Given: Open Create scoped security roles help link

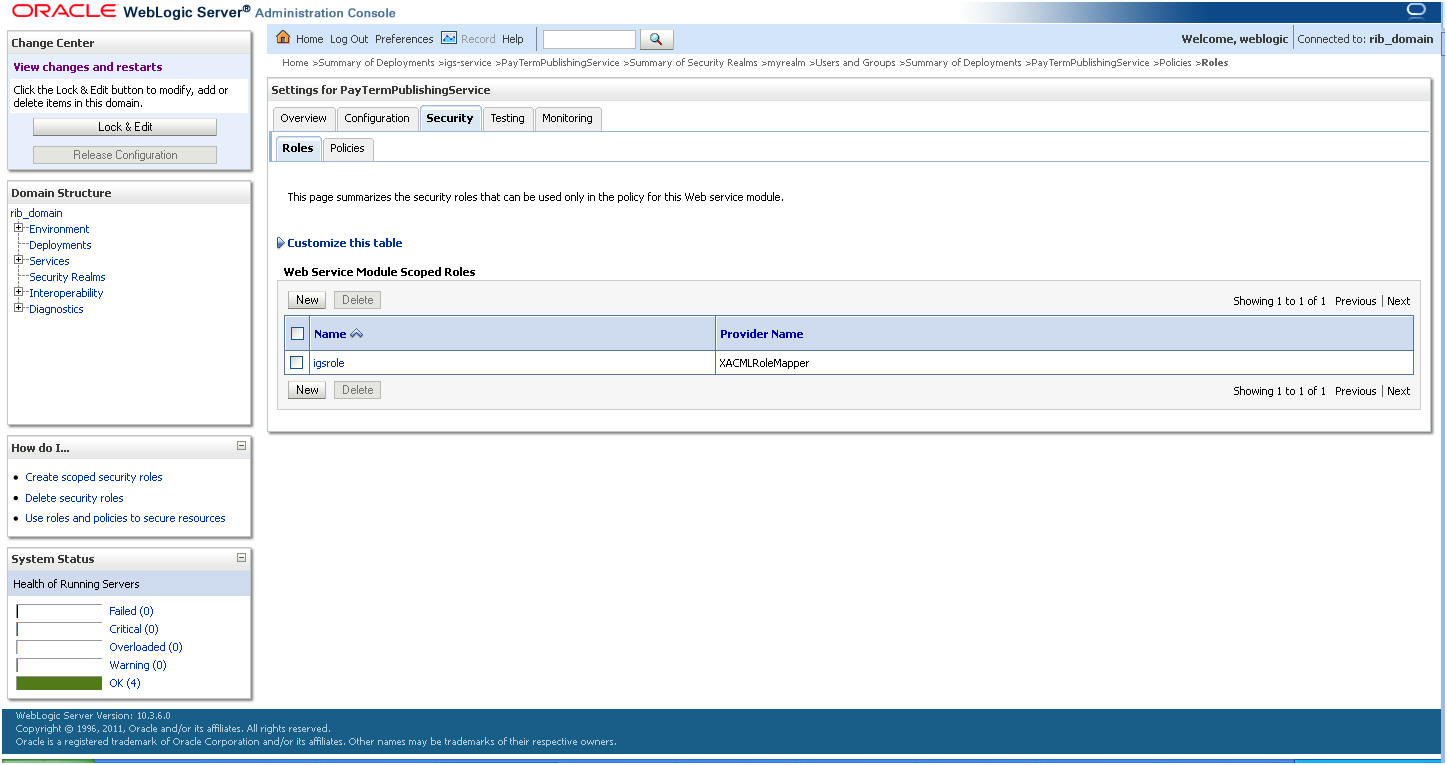Looking at the screenshot, I should click(94, 477).
